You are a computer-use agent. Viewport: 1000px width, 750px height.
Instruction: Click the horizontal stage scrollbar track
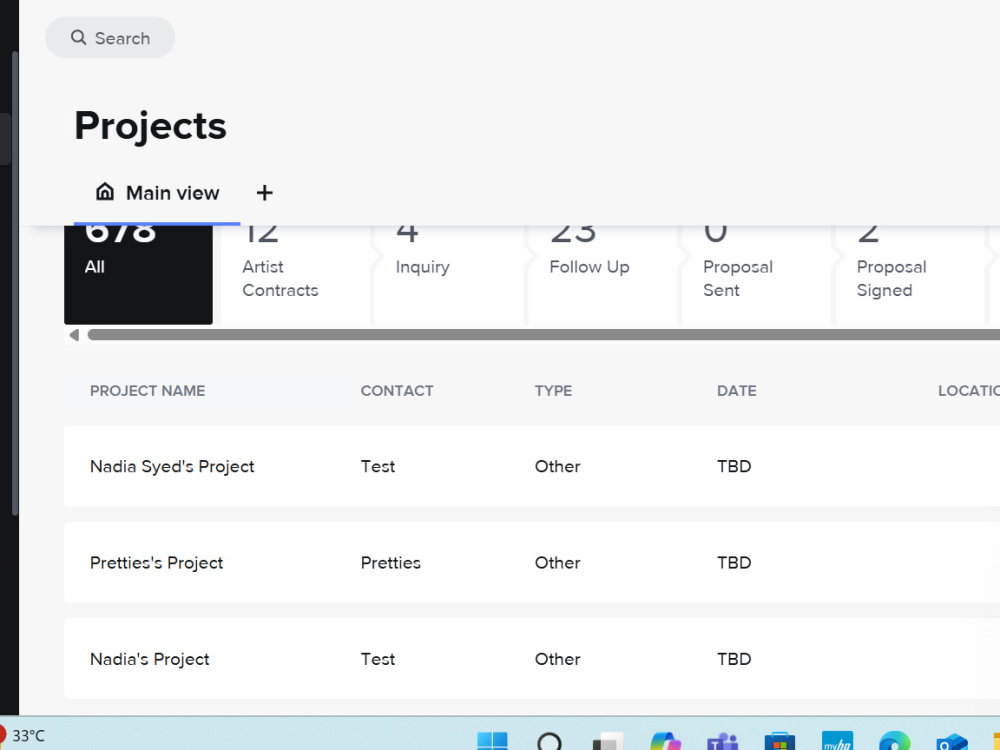pyautogui.click(x=543, y=335)
